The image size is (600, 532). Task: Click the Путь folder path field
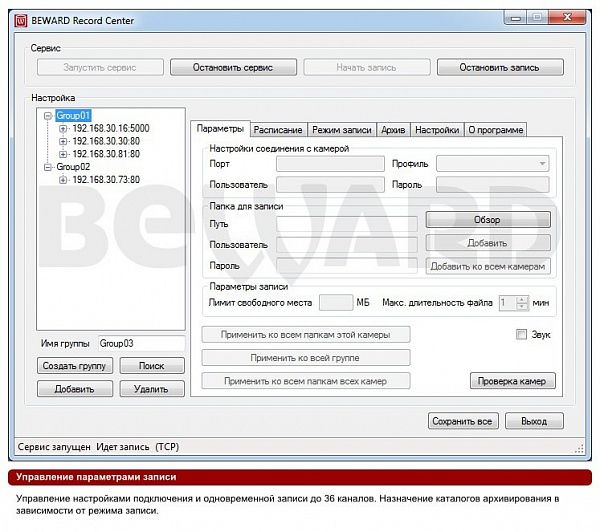click(347, 224)
